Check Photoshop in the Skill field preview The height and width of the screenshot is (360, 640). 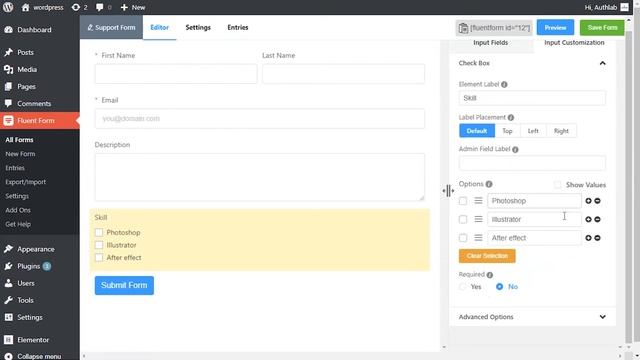click(99, 232)
